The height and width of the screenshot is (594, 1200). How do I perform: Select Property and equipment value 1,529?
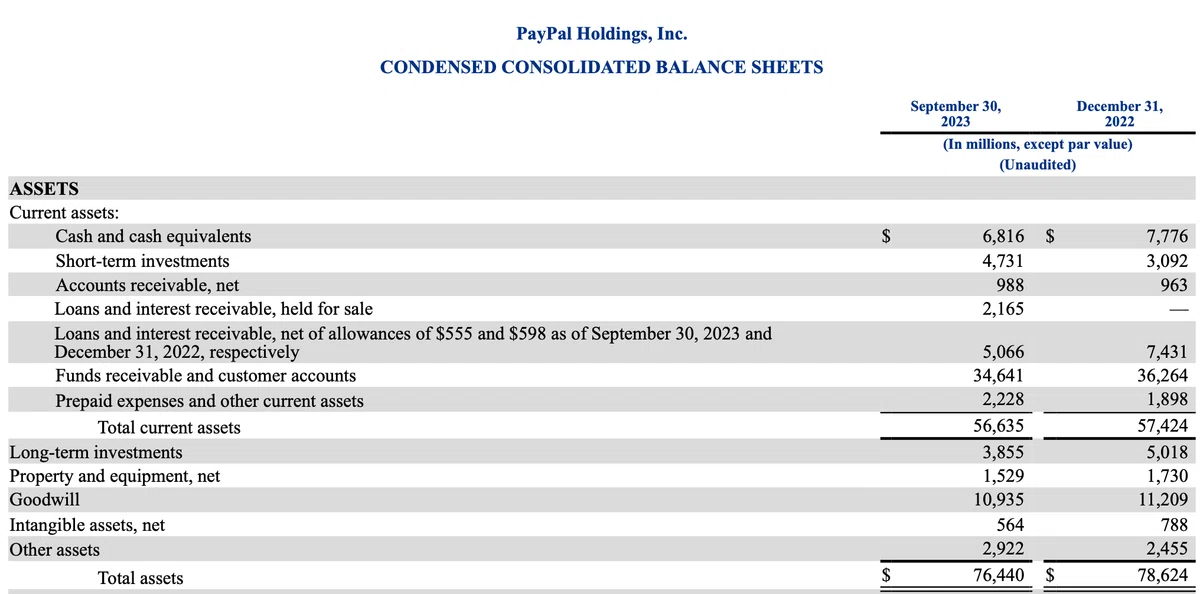pyautogui.click(x=1004, y=476)
